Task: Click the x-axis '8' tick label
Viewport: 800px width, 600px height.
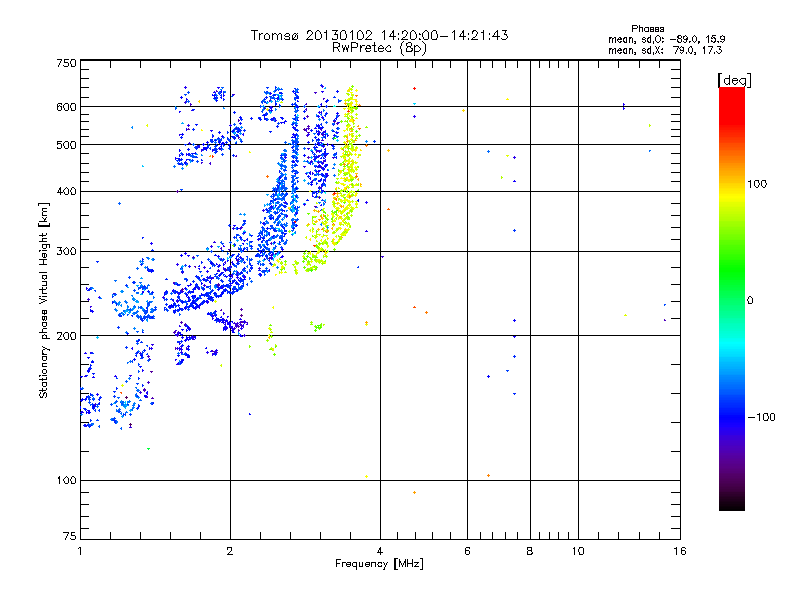Action: click(x=530, y=551)
